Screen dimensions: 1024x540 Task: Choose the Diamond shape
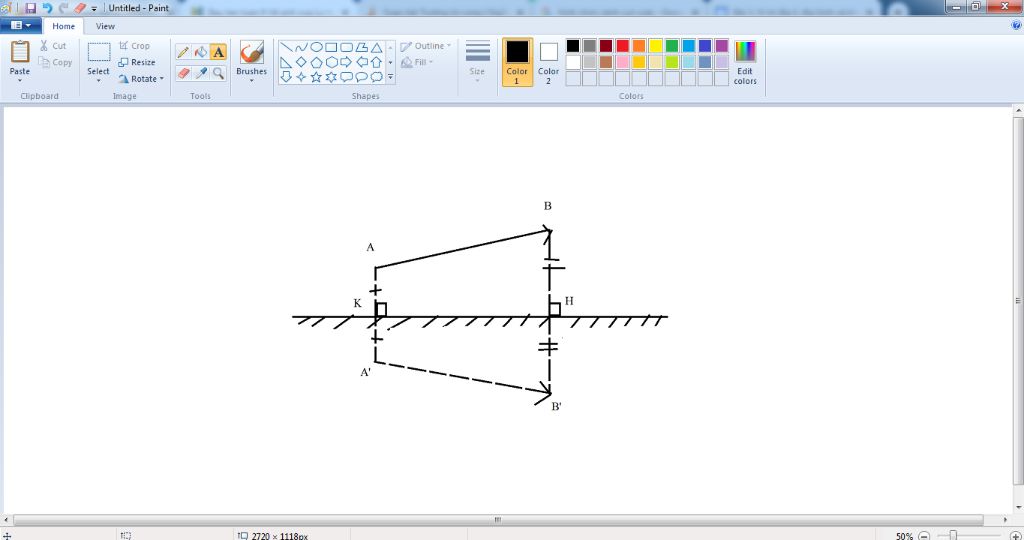(301, 62)
